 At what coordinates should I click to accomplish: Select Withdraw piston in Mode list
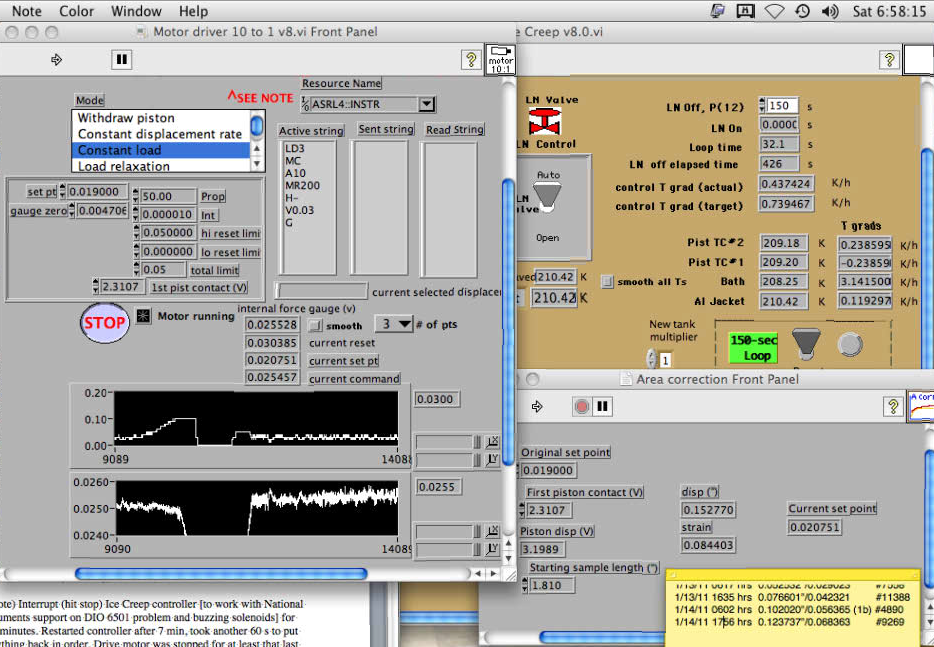126,118
